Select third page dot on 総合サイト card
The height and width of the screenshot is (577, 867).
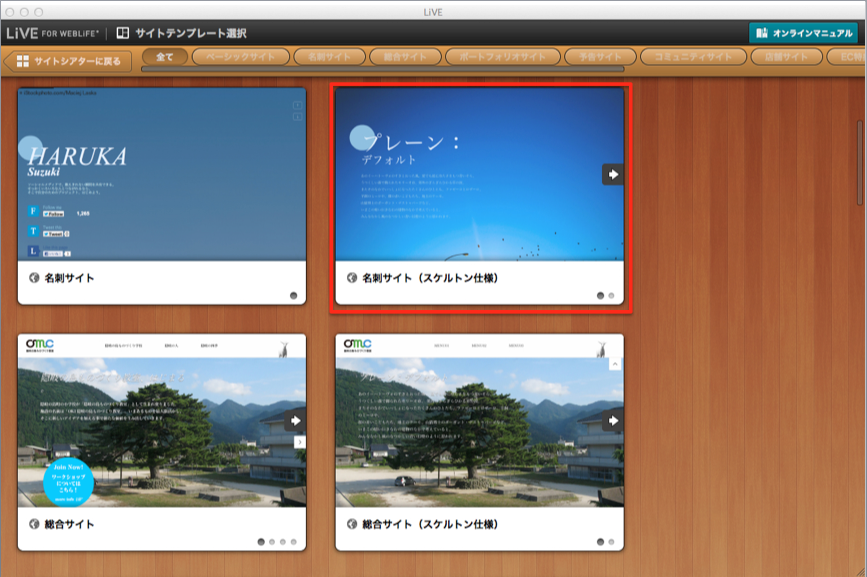click(283, 542)
